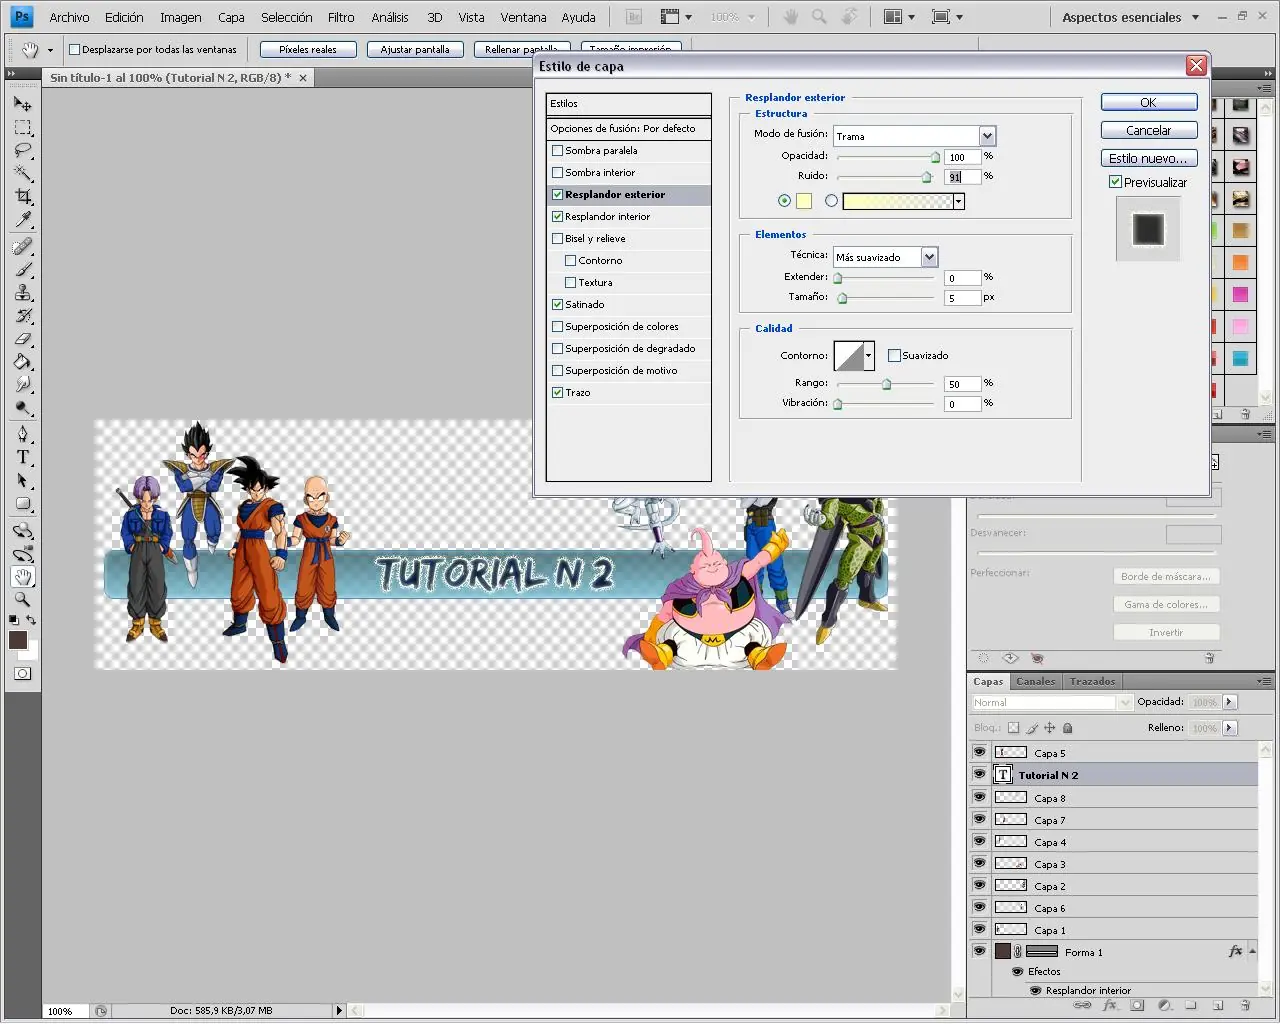Uncheck the Trazo style

tap(557, 393)
